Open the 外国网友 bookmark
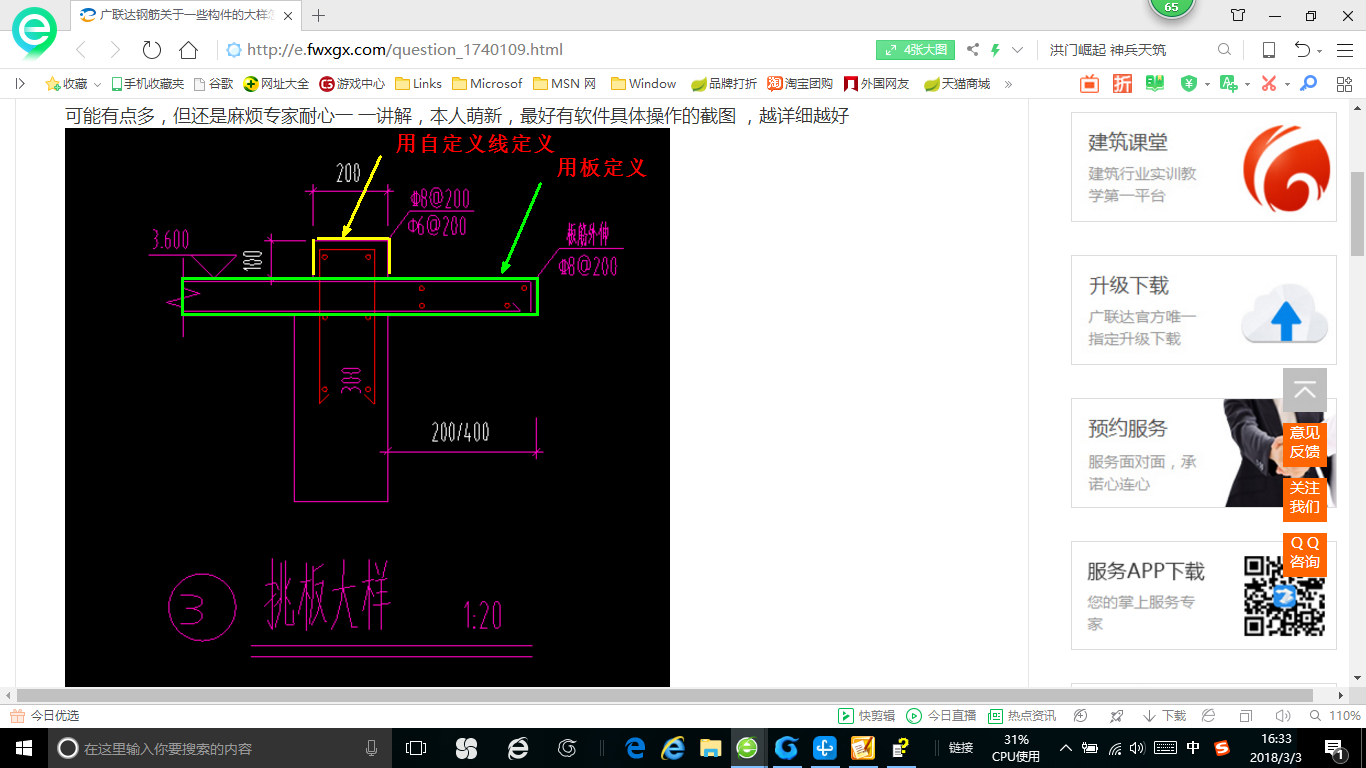Screen dimensions: 1366x768 coord(877,84)
